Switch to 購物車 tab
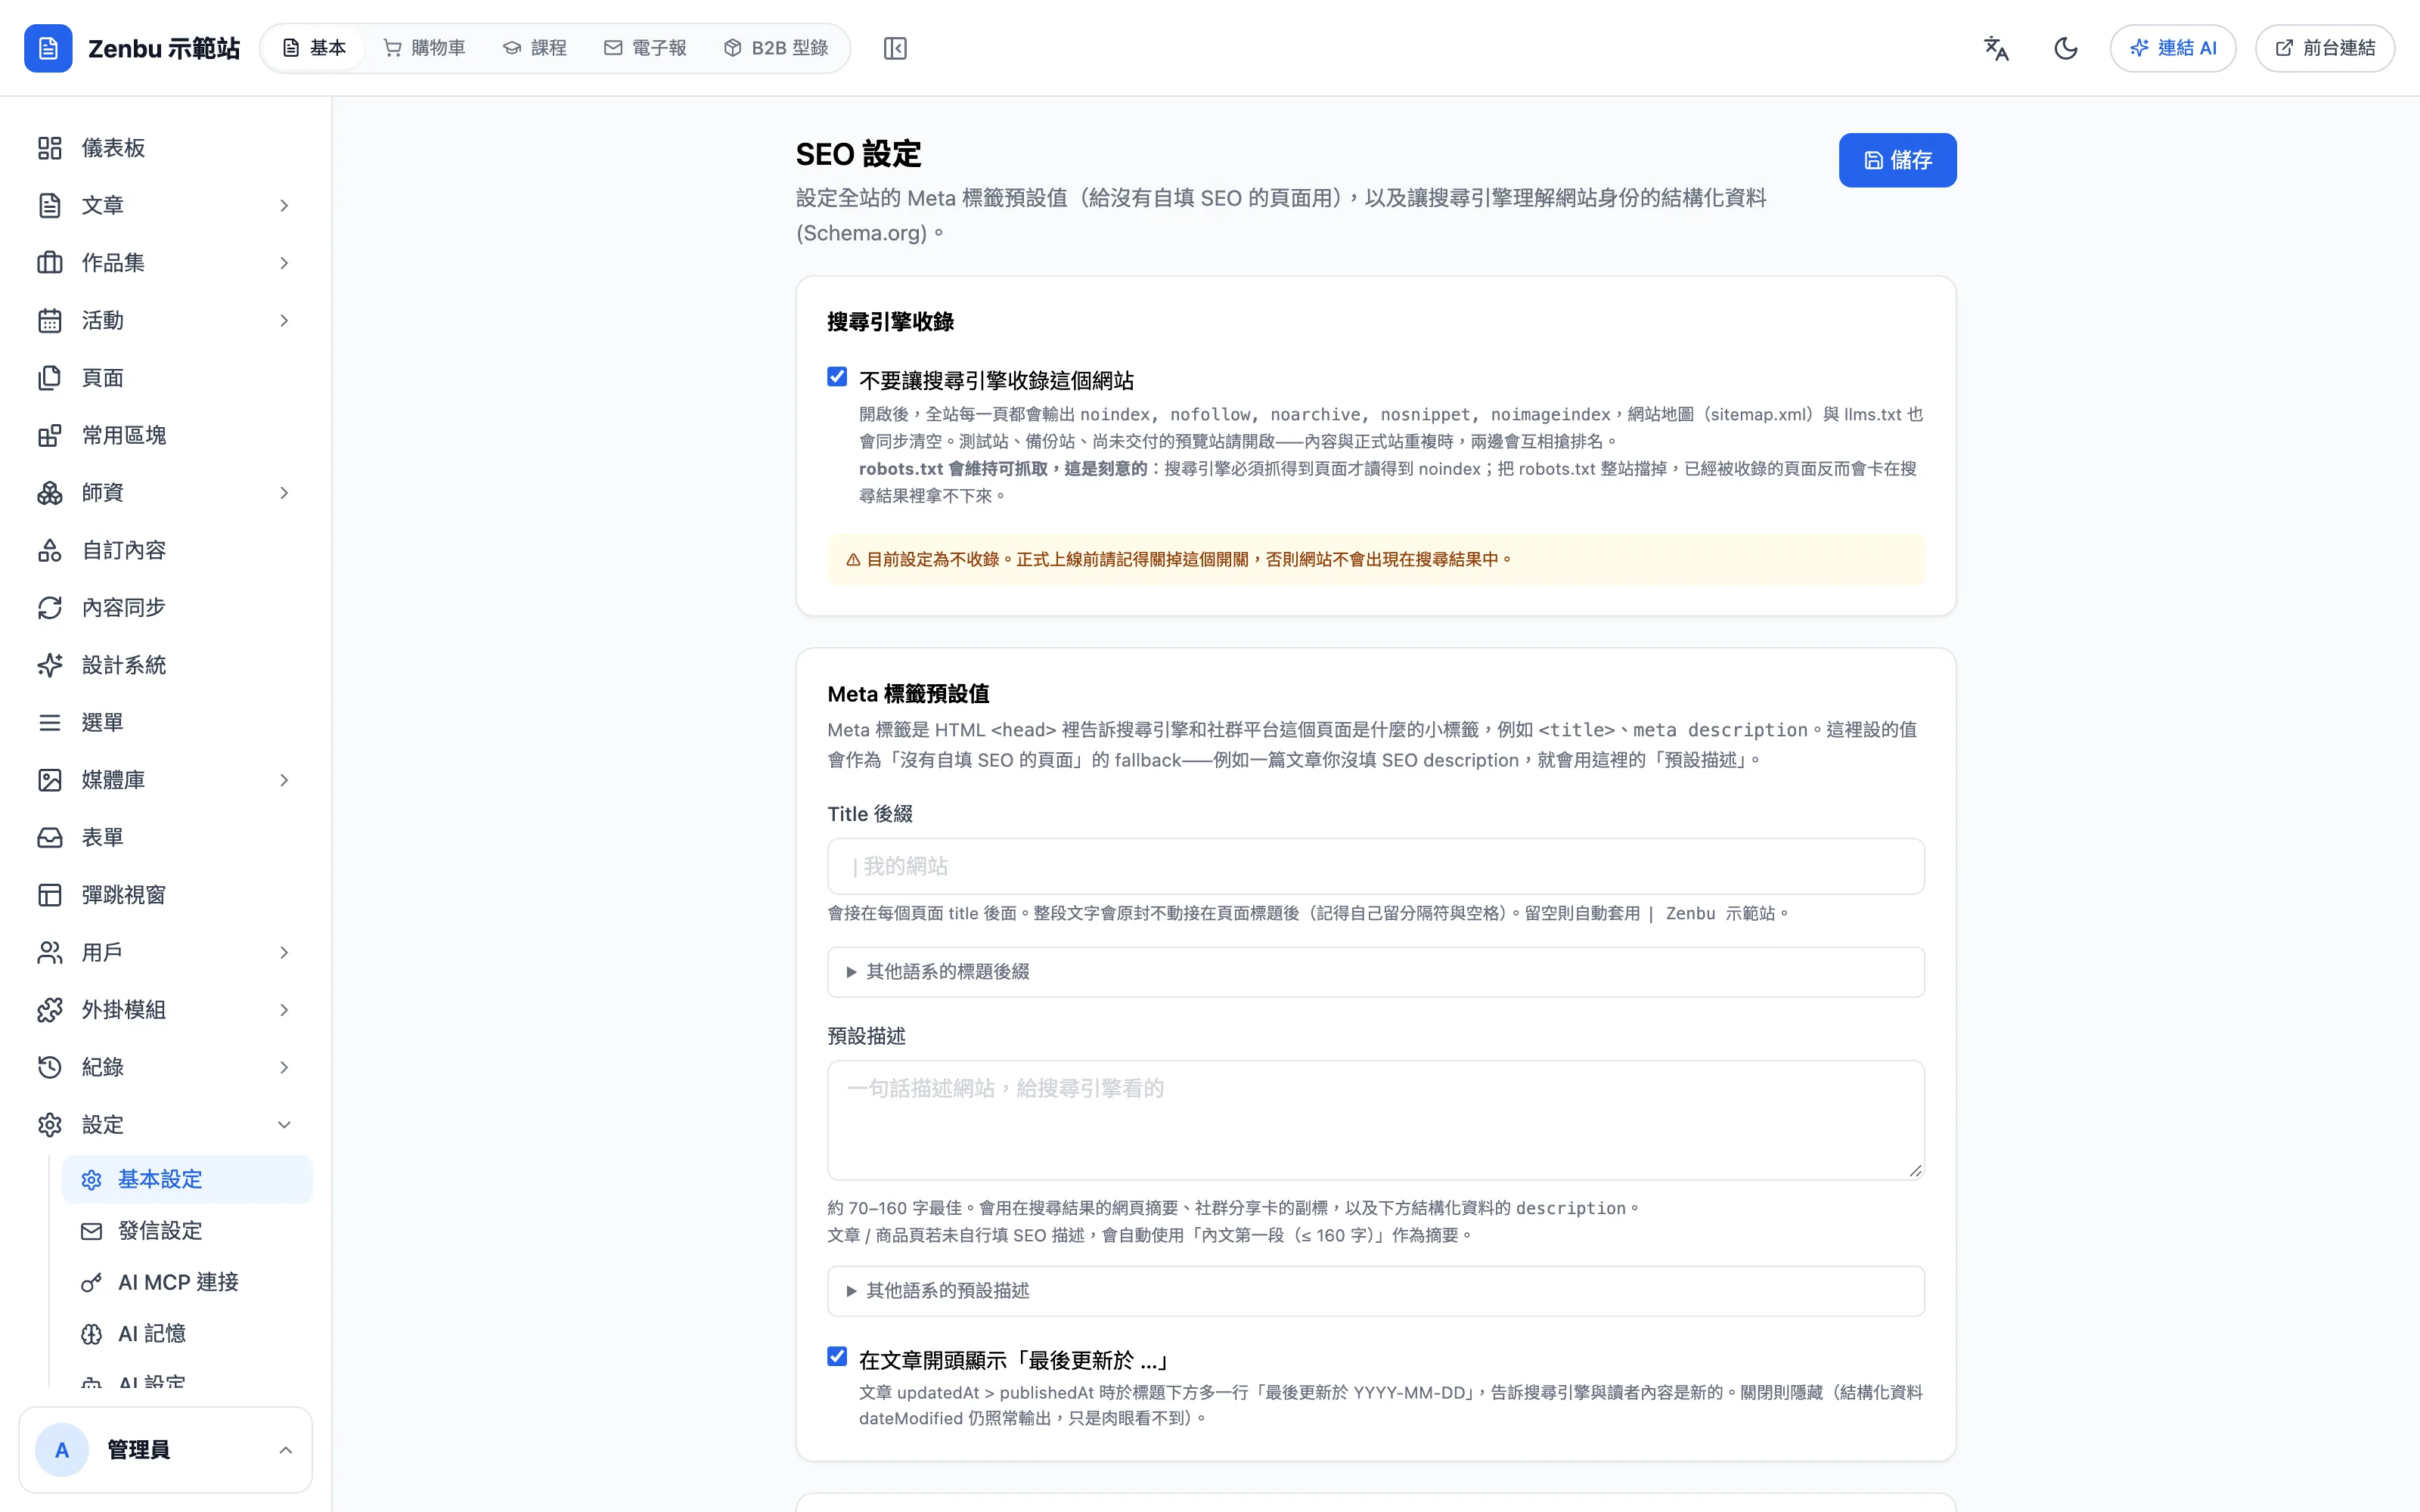 pos(425,48)
